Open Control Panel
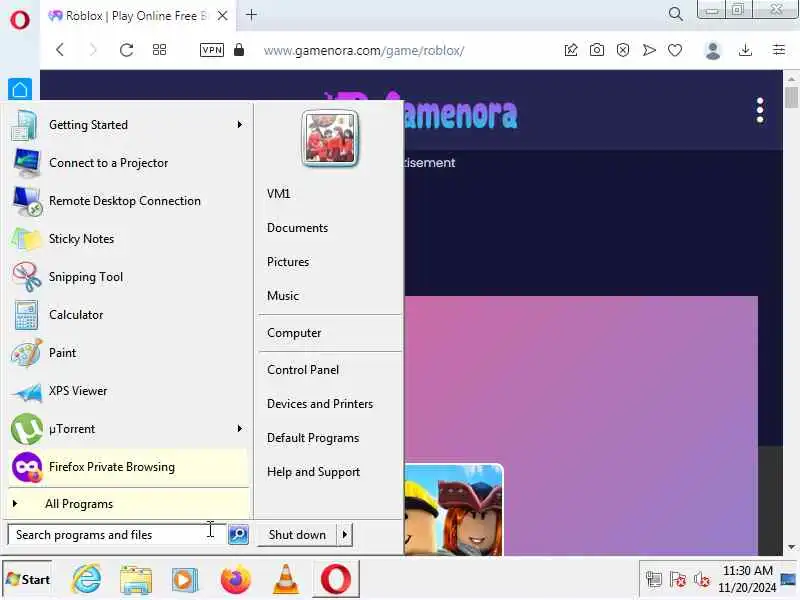800x600 pixels. pos(303,370)
